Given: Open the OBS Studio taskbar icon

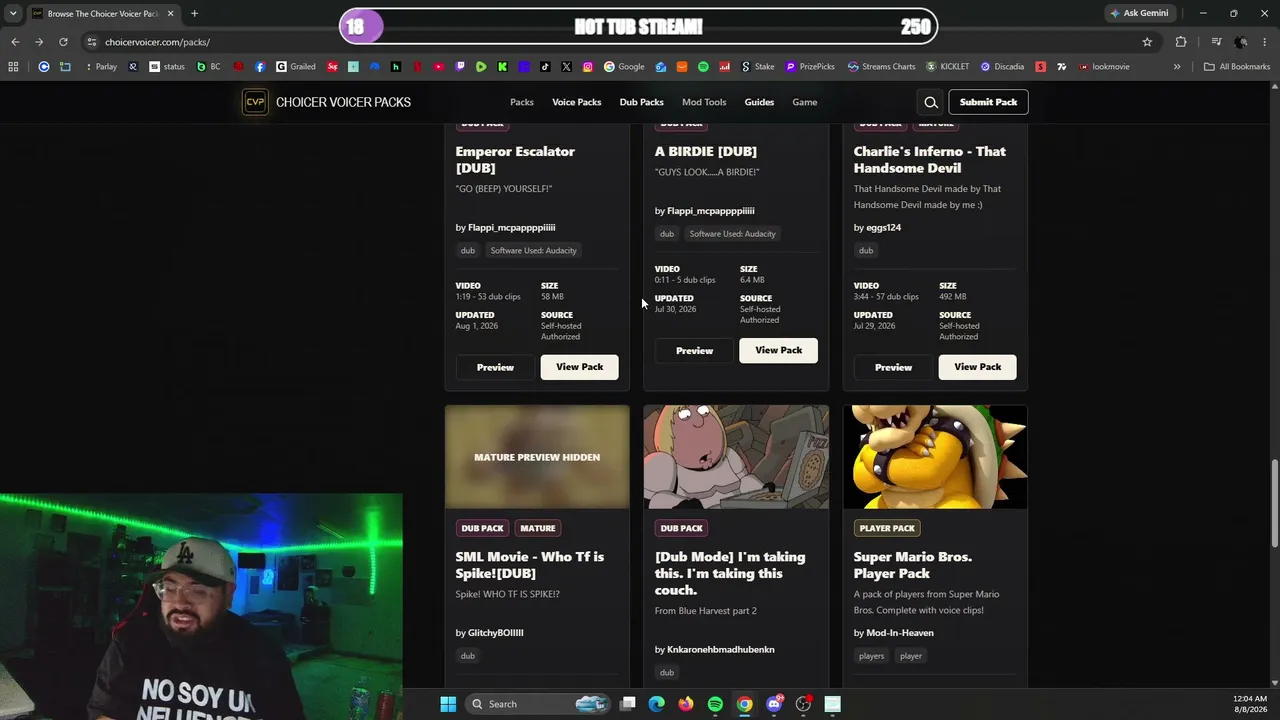Looking at the screenshot, I should click(x=803, y=704).
